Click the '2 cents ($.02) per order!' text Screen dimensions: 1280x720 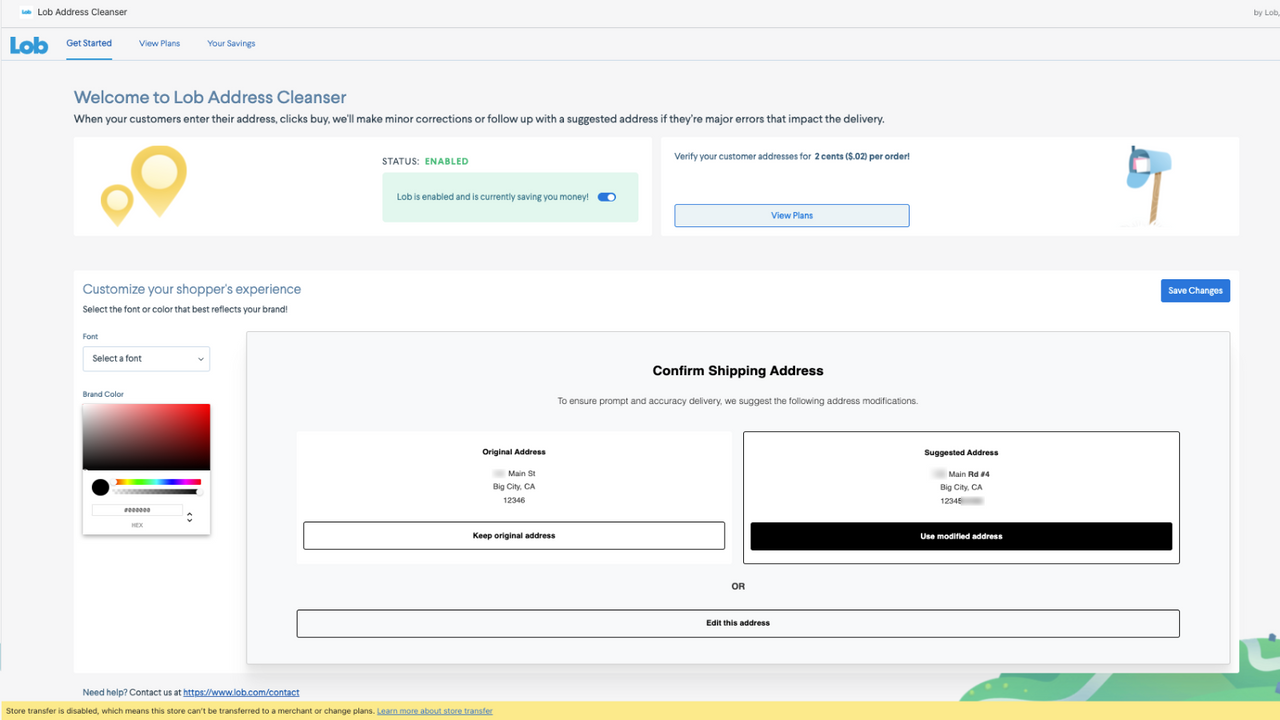(x=862, y=157)
